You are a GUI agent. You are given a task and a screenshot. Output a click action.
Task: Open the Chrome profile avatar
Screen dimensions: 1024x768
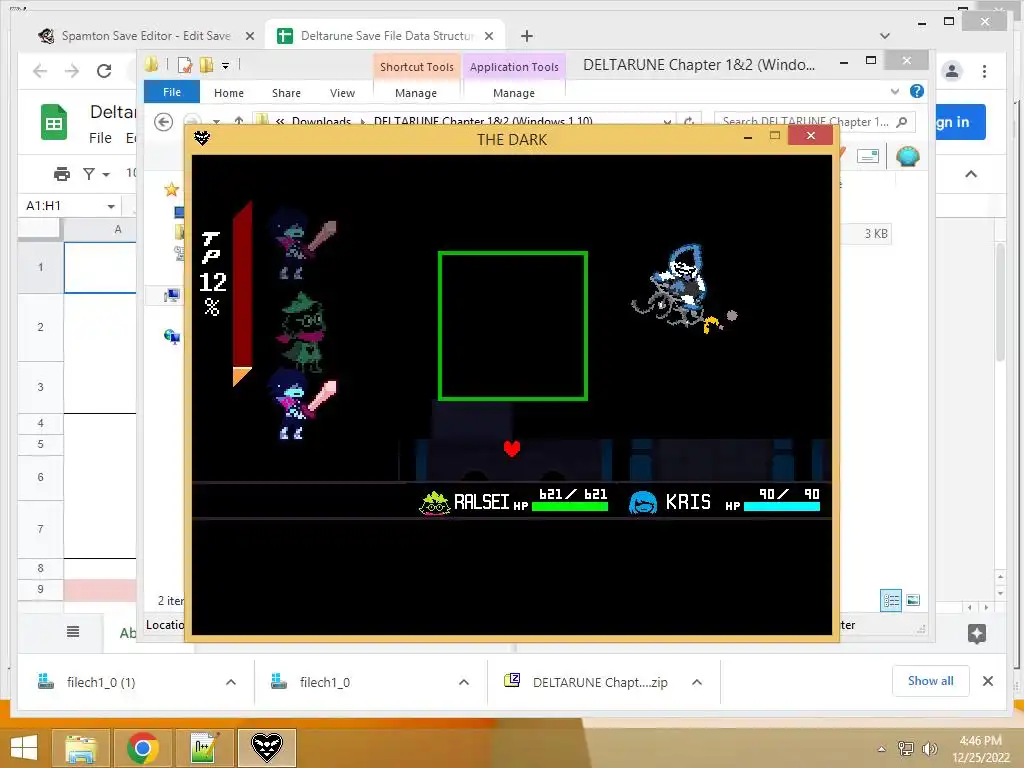(952, 71)
